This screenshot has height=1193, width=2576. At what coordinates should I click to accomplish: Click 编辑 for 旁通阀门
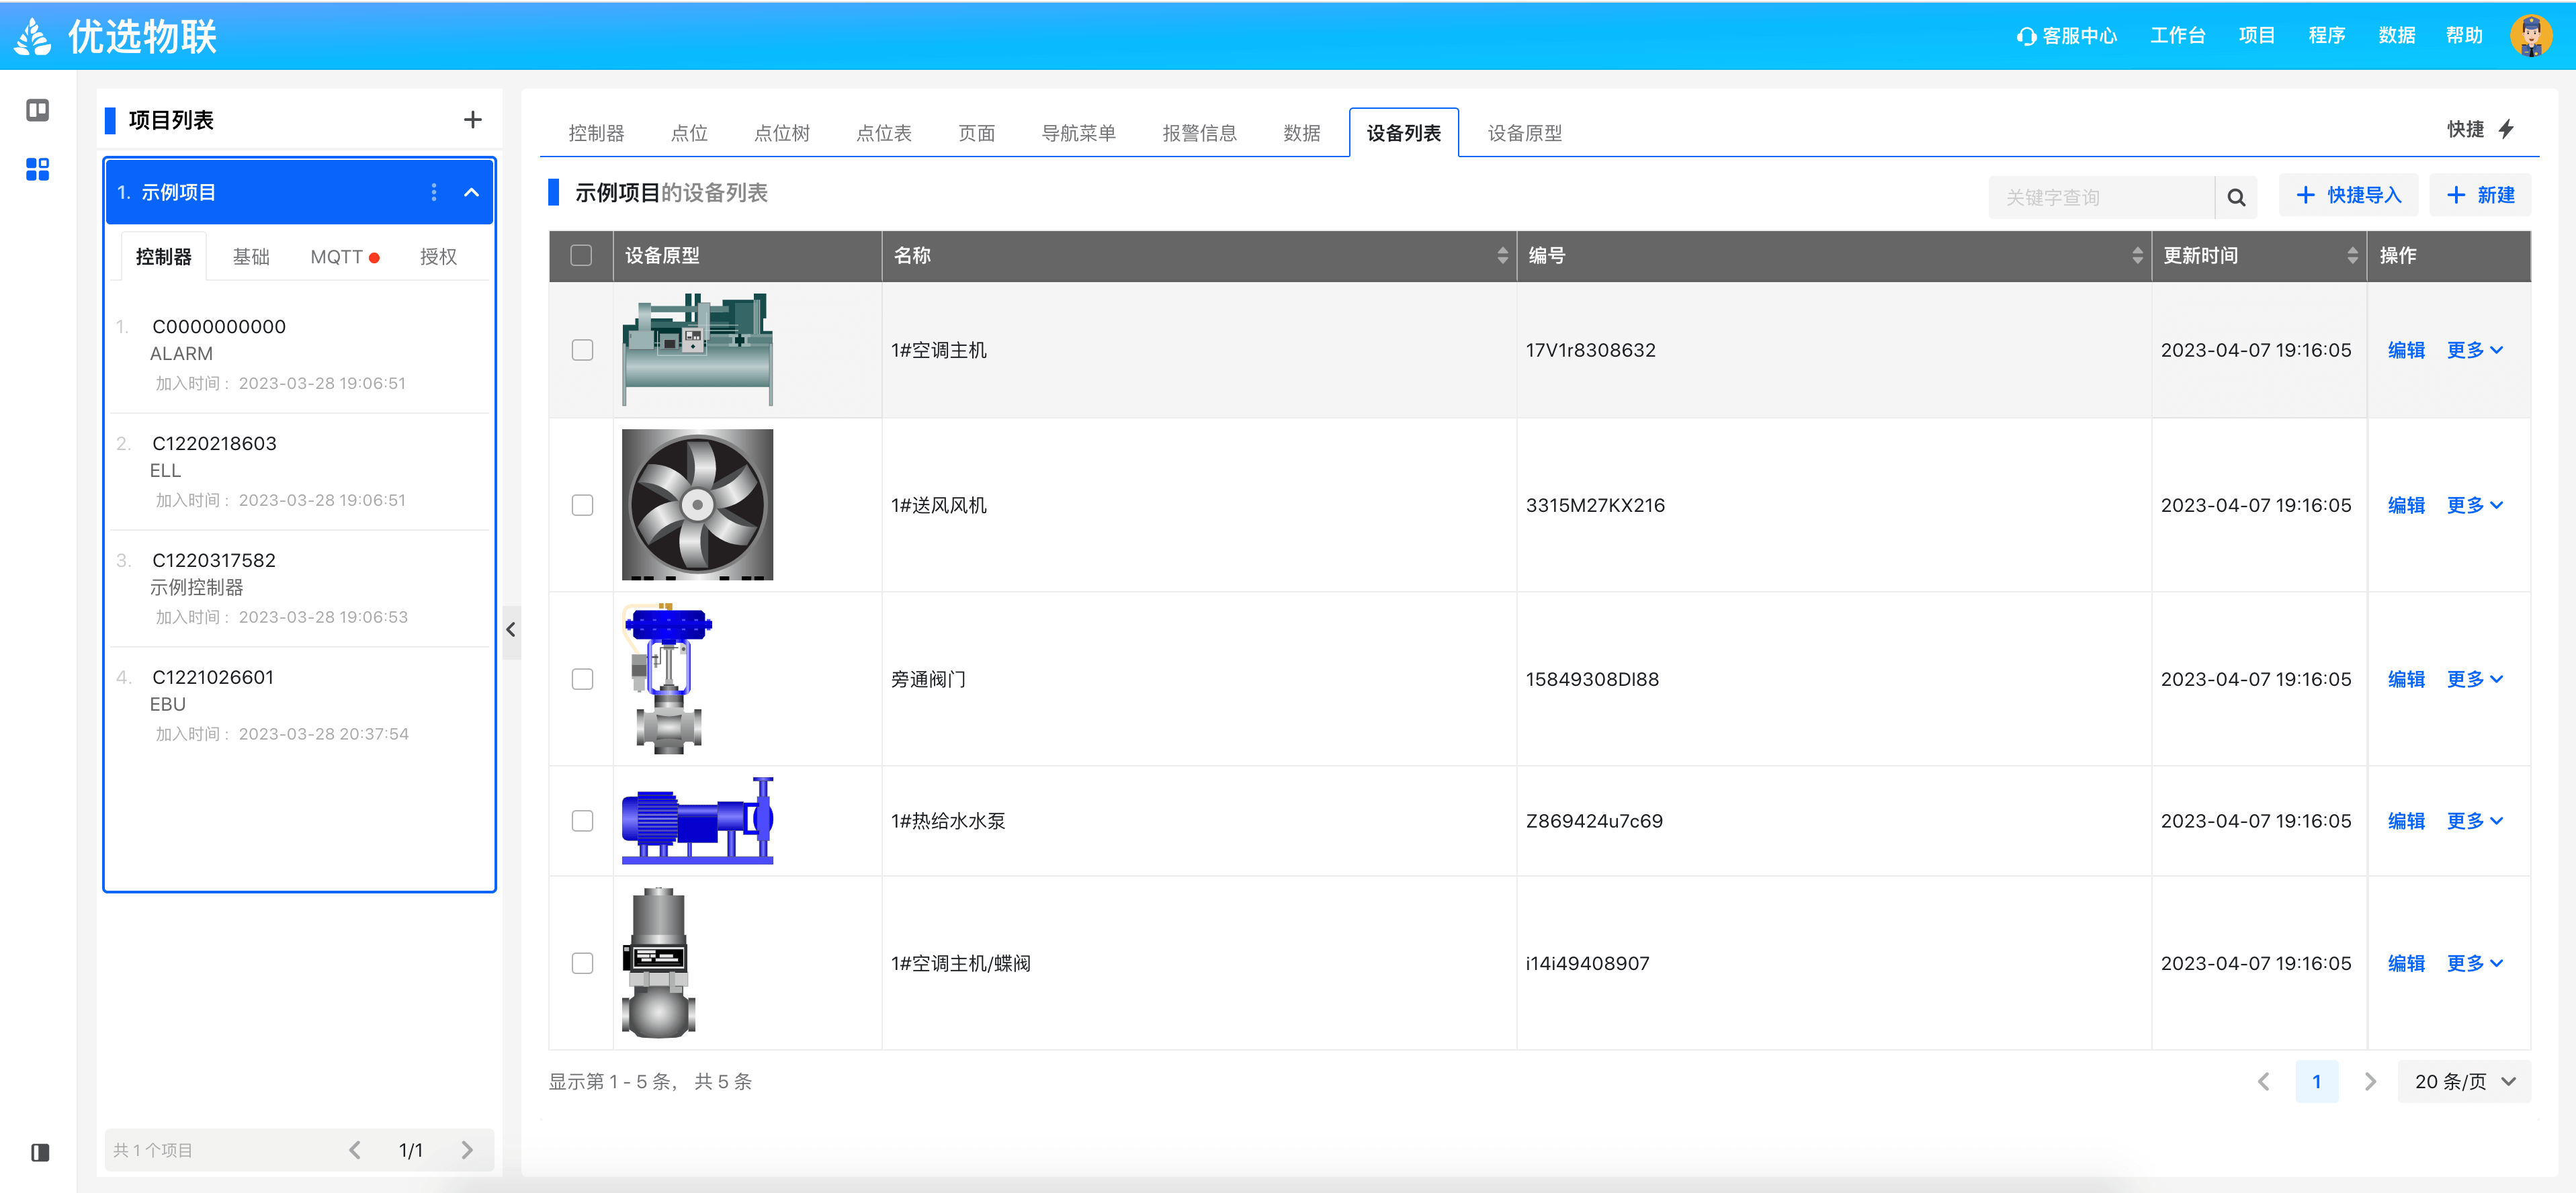(2406, 679)
